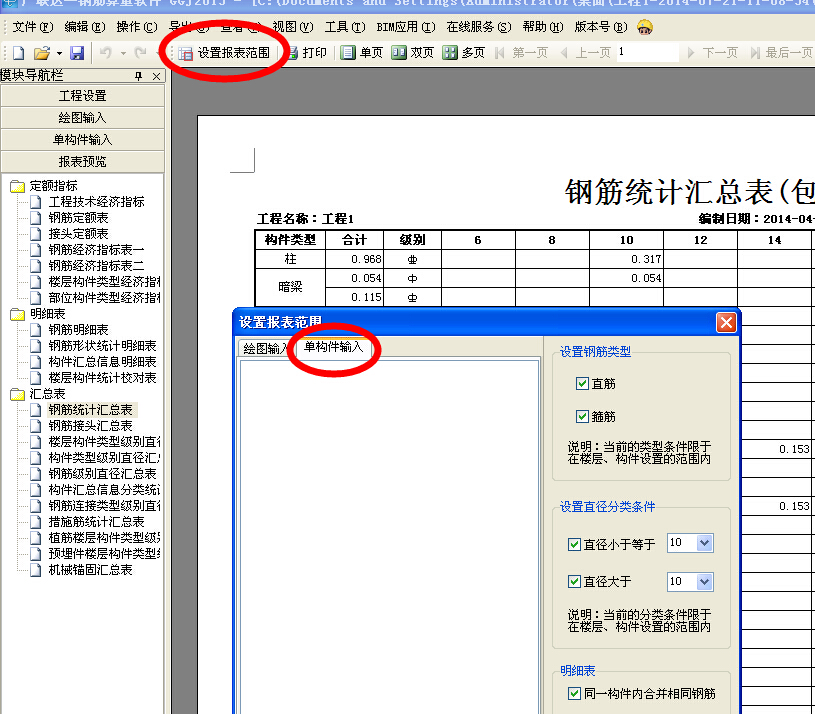
Task: Open the 直径小于等于 value dropdown
Action: tap(704, 543)
